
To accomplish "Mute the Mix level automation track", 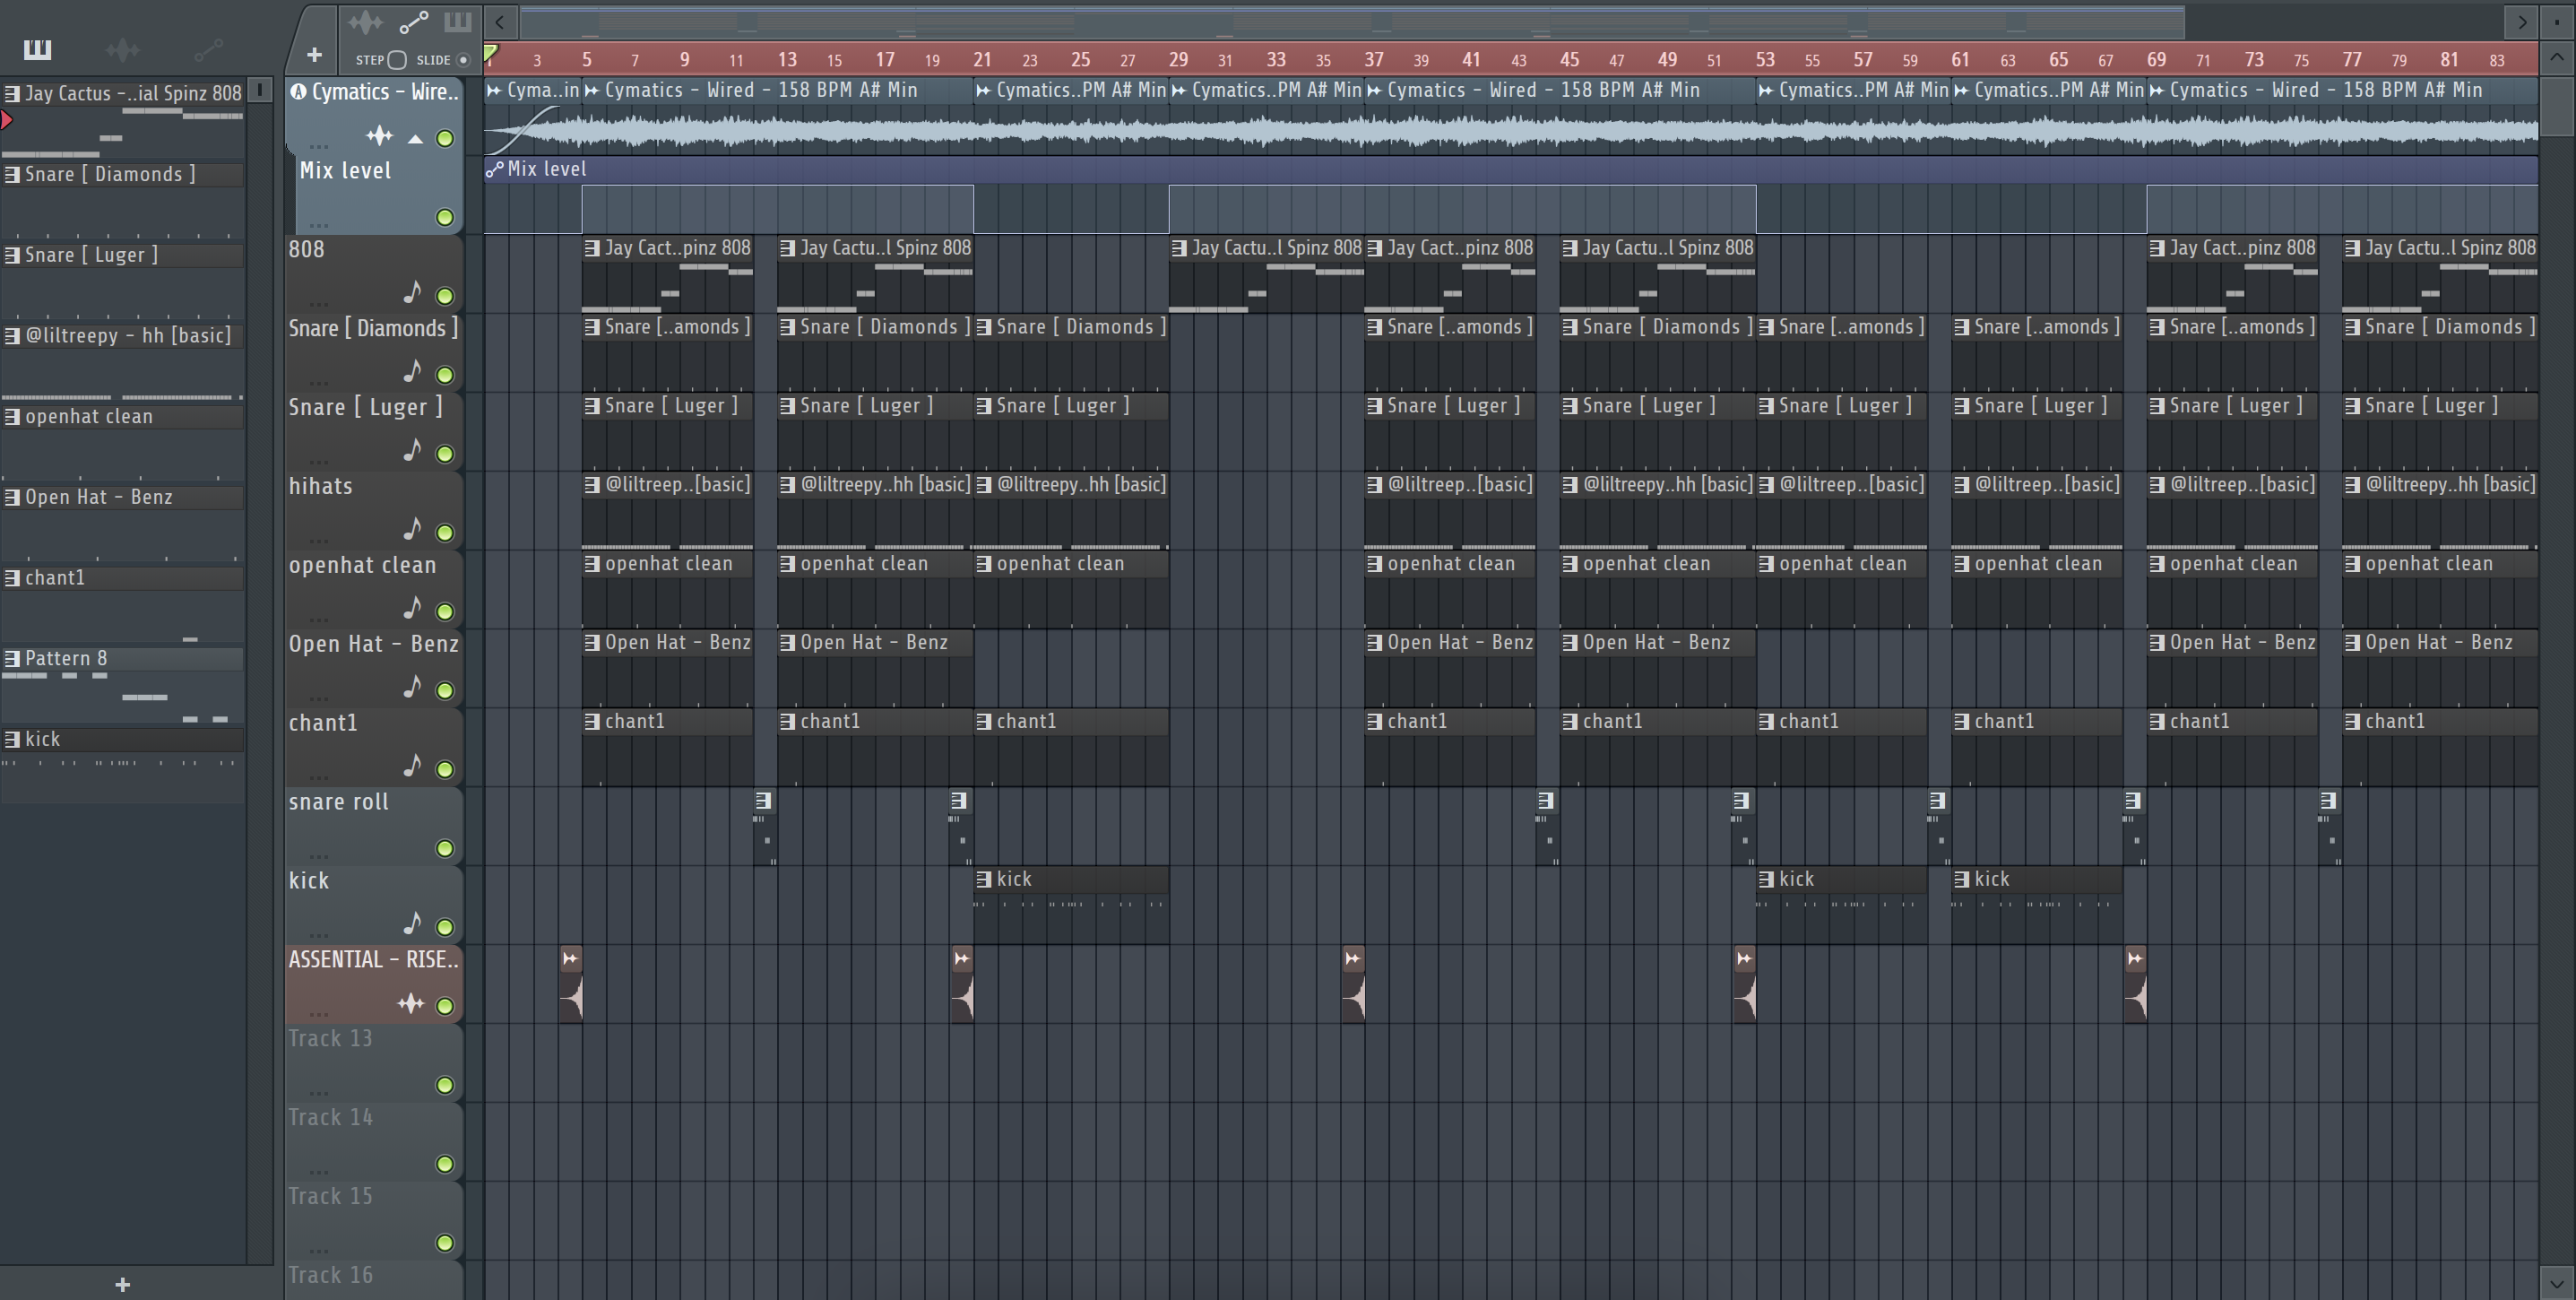I will (445, 217).
